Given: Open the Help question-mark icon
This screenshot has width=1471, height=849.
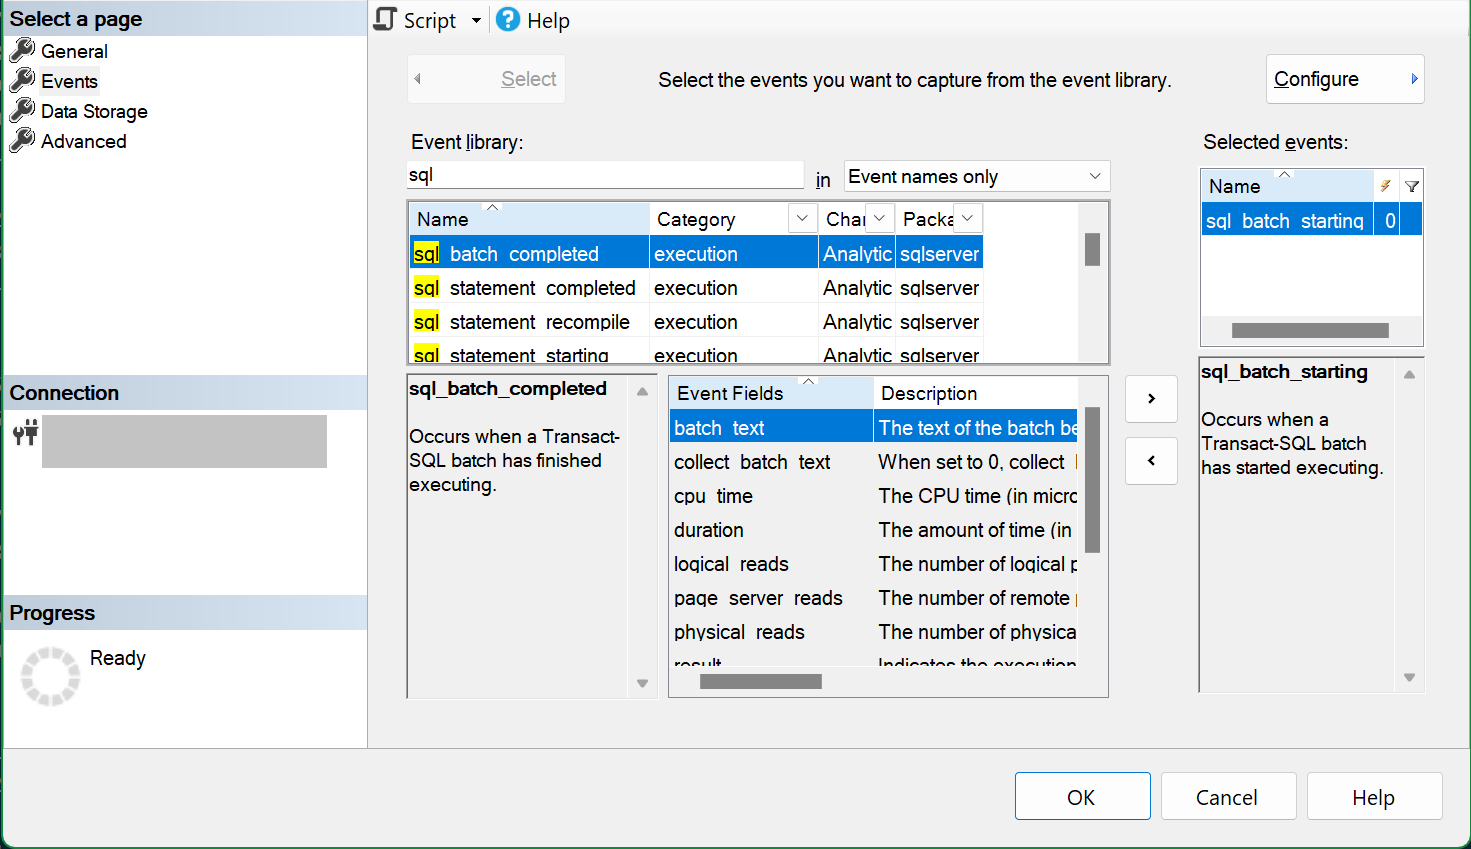Looking at the screenshot, I should [508, 20].
